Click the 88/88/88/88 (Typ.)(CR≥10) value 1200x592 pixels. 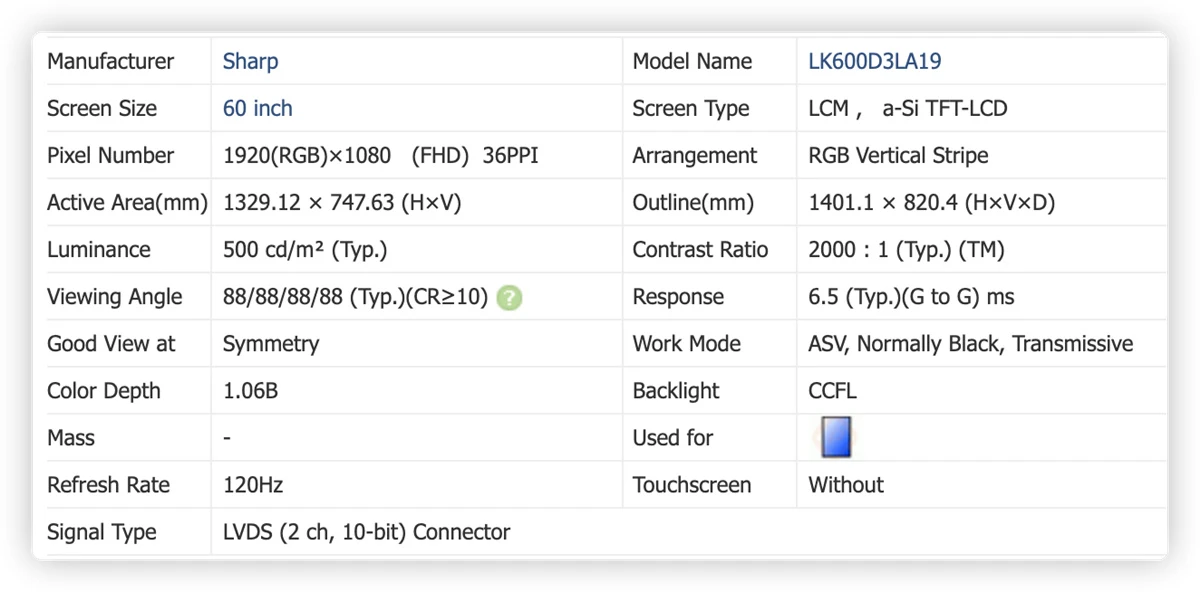click(x=356, y=297)
